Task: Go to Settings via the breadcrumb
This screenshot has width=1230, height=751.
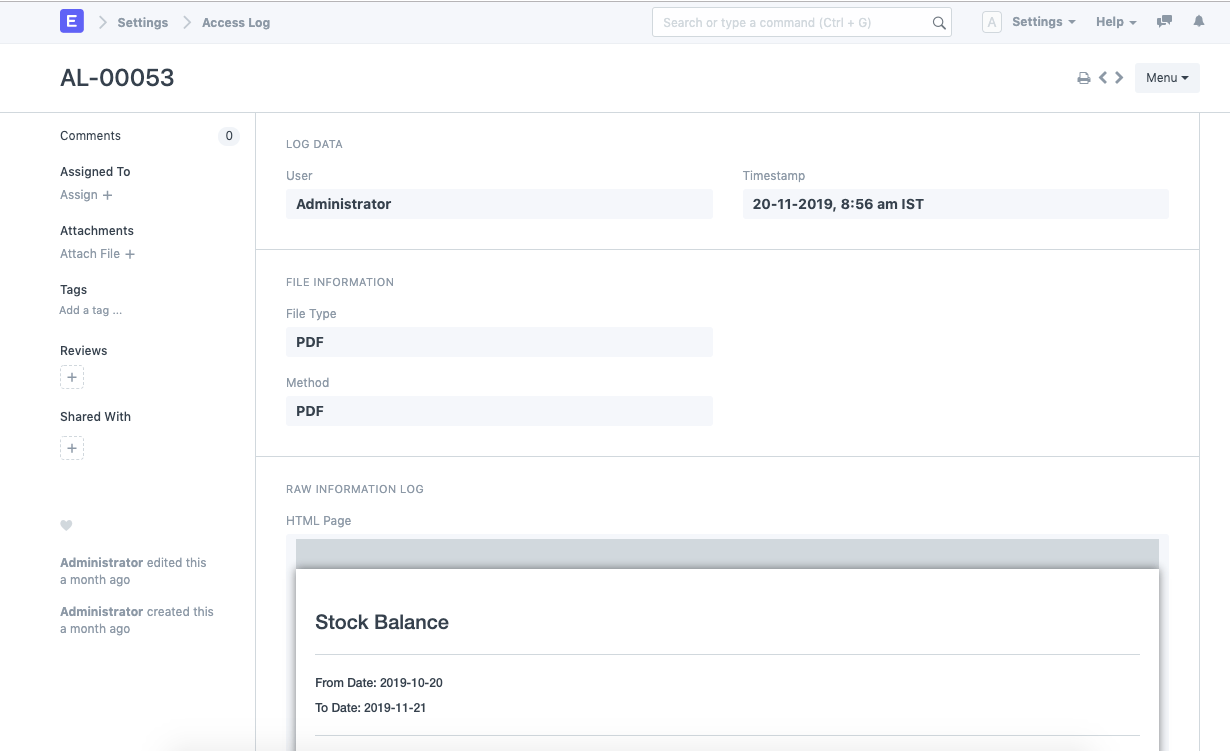Action: point(142,21)
